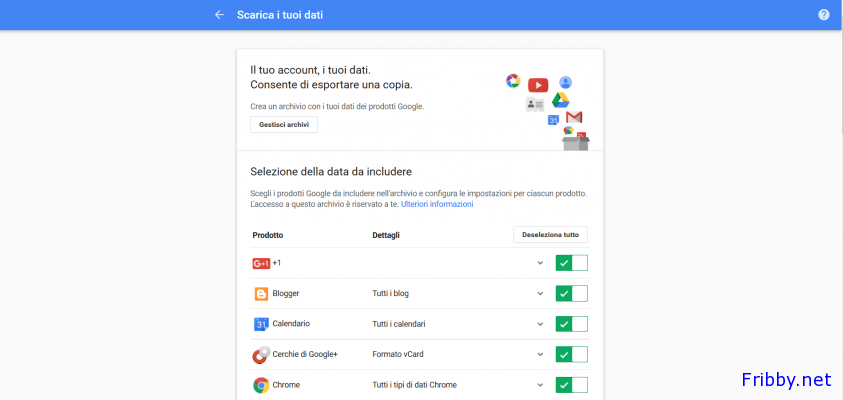Screen dimensions: 843x400
Task: Expand the Chrome data types chevron
Action: tap(540, 385)
